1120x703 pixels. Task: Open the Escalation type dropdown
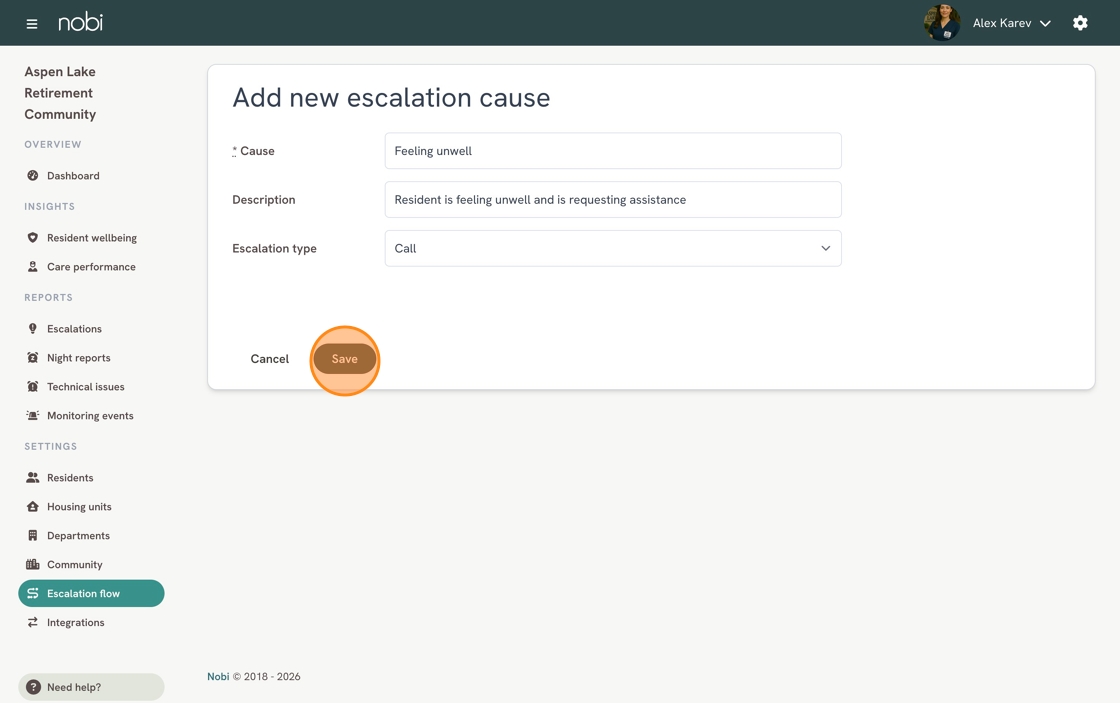coord(613,248)
